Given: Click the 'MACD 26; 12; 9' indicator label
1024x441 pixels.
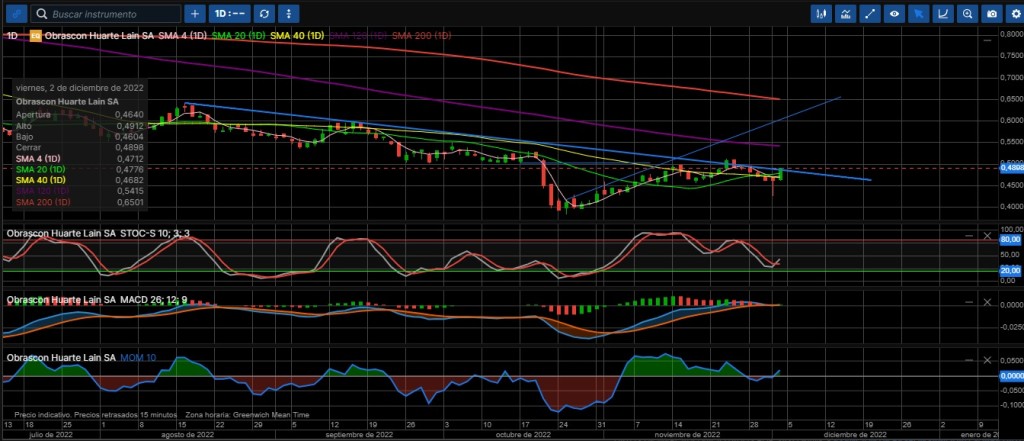Looking at the screenshot, I should coord(154,300).
